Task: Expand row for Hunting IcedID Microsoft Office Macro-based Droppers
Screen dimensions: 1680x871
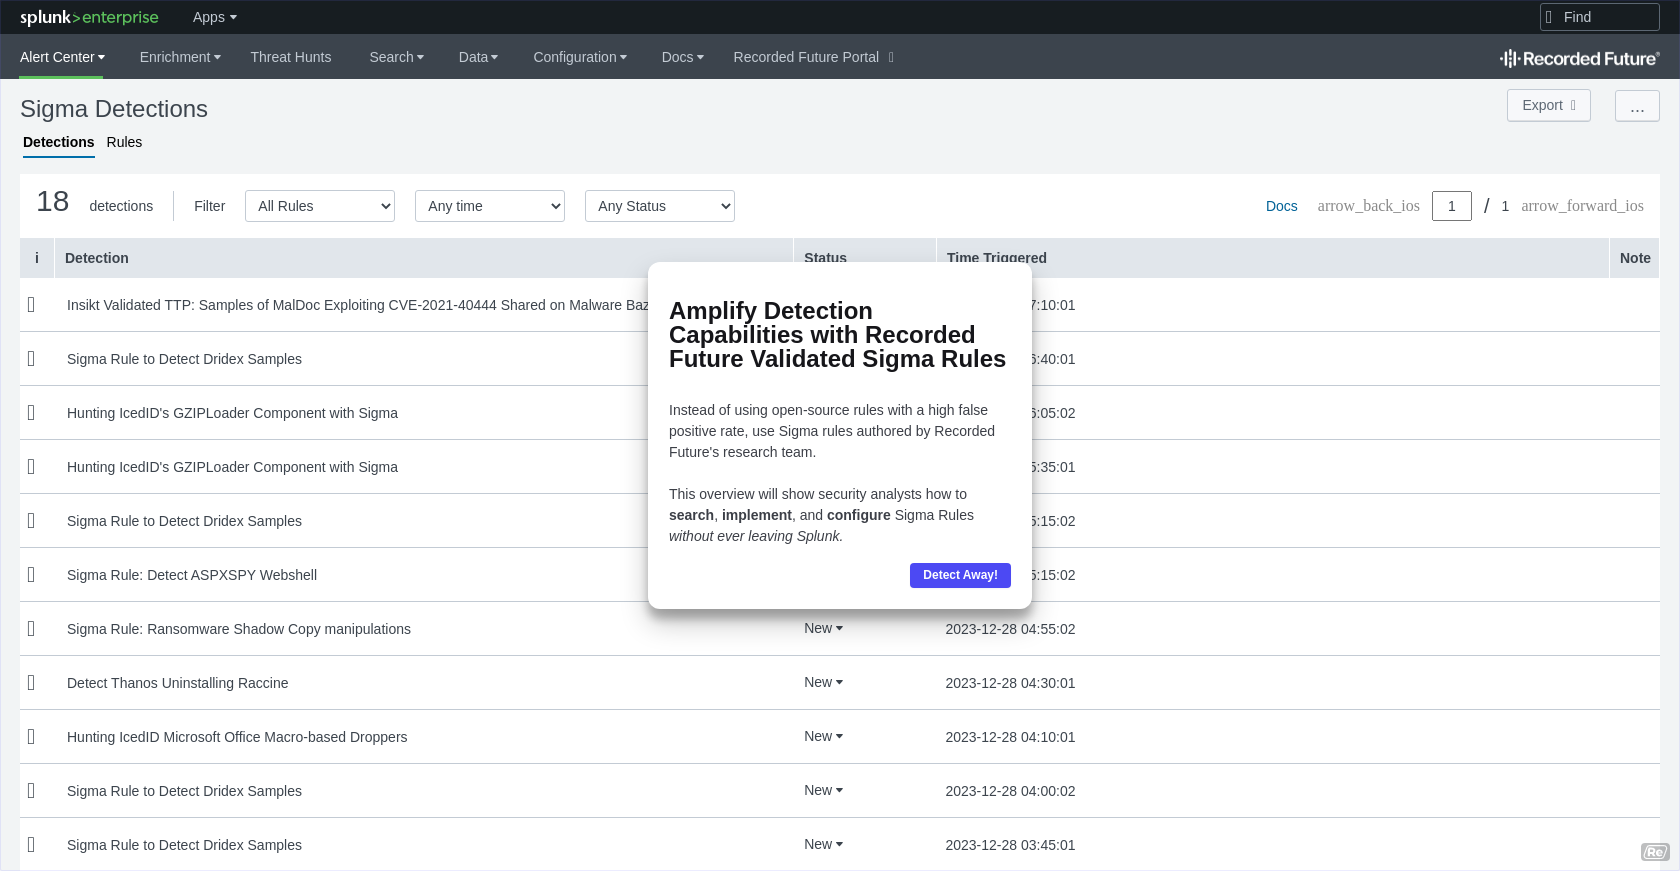Action: pos(31,737)
